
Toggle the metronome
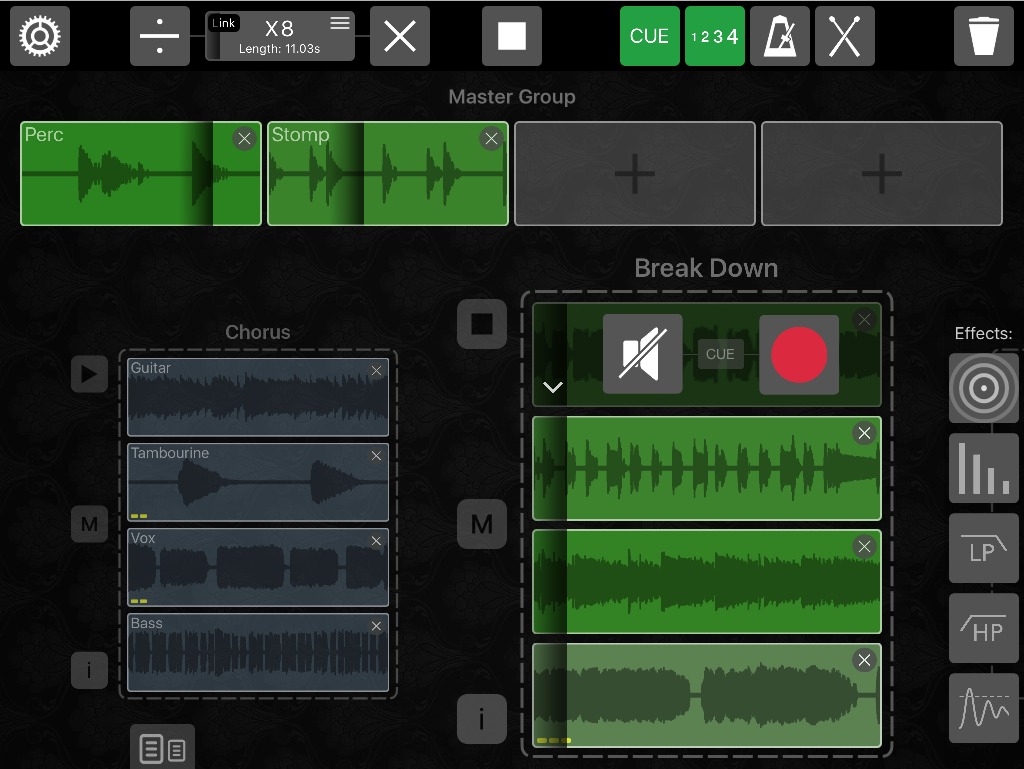coord(780,36)
